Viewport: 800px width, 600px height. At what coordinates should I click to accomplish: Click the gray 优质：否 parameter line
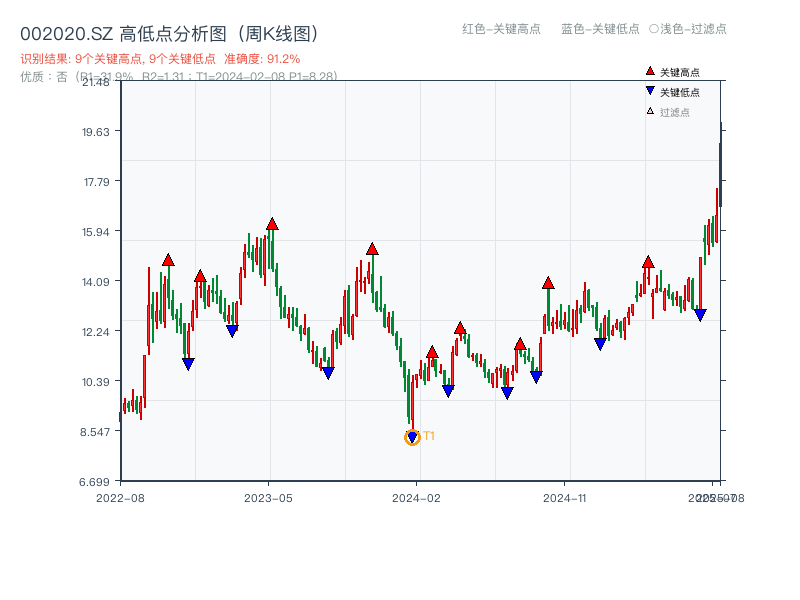pos(179,77)
